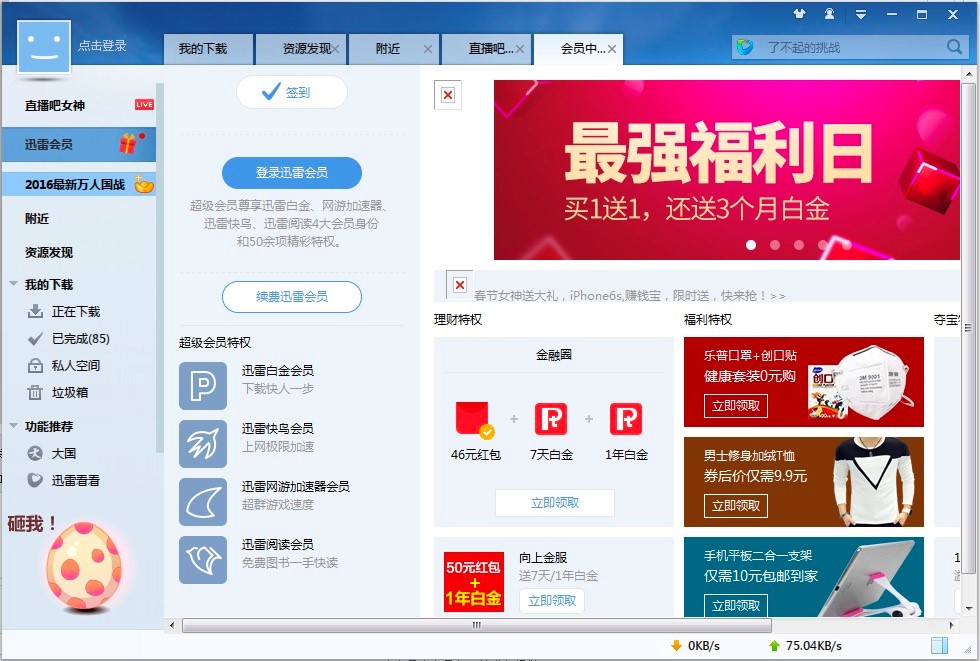Click the 迅雷看看 icon in sidebar

click(36, 480)
